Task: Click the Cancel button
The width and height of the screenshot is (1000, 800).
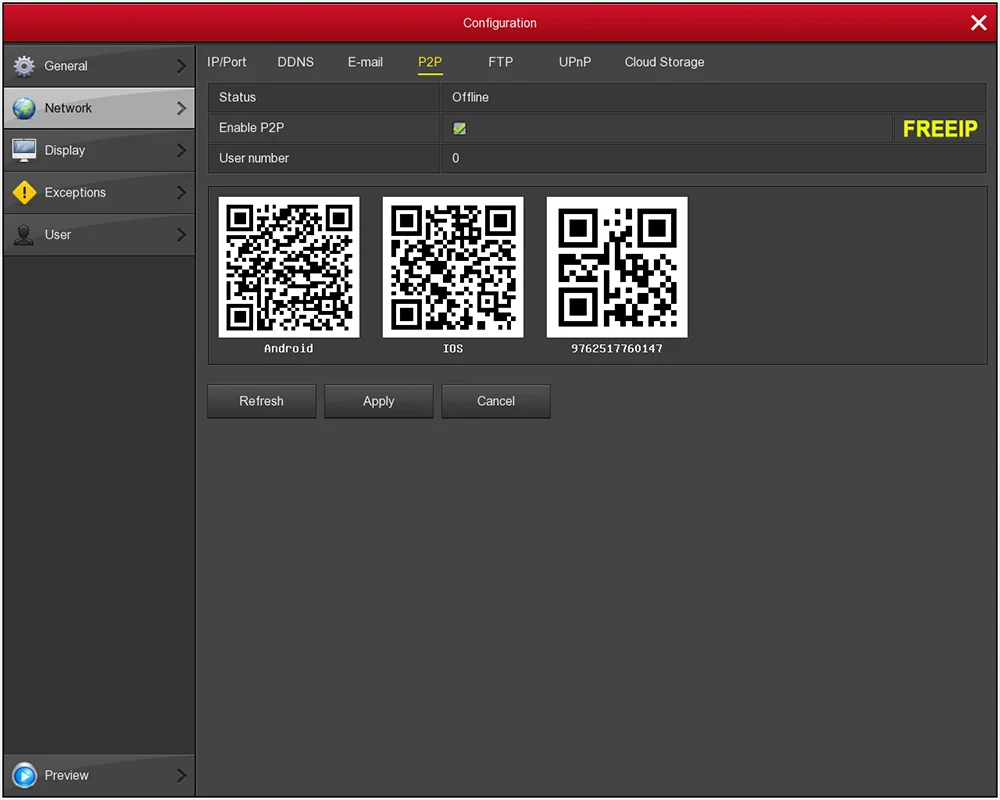Action: tap(496, 401)
